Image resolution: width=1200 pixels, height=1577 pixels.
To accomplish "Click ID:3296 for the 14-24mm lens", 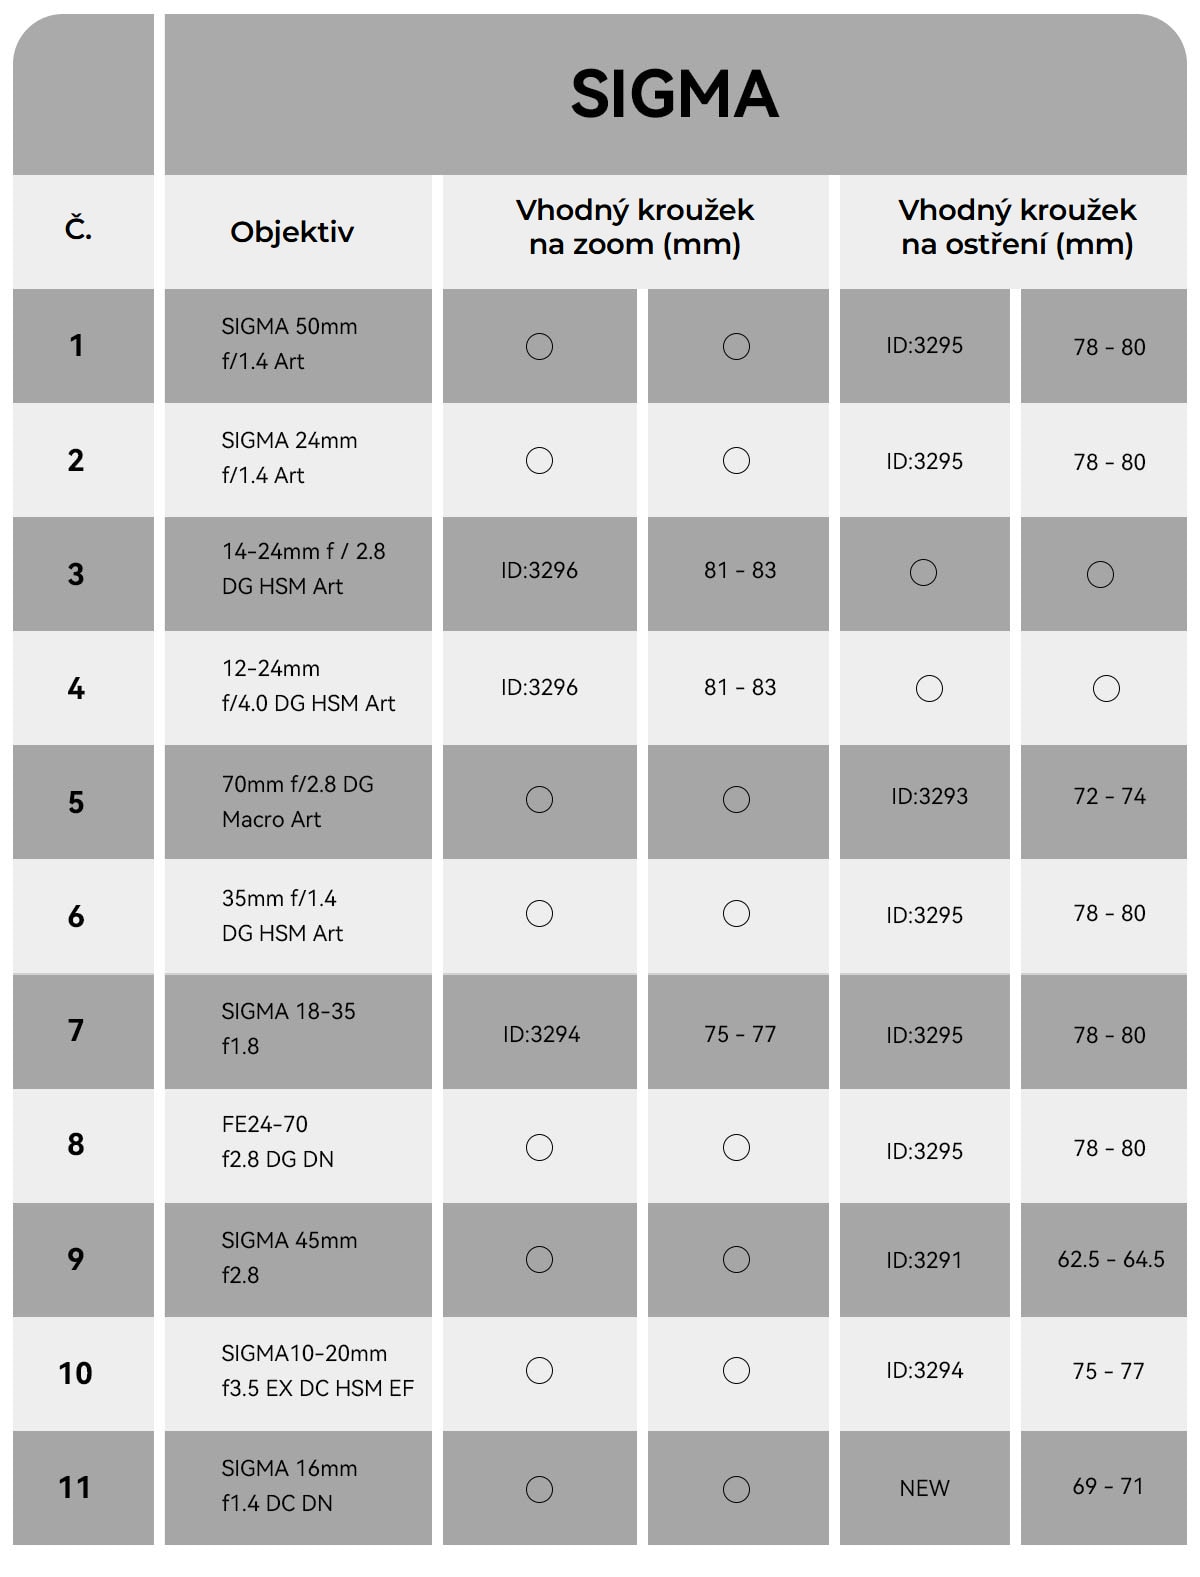I will 540,571.
